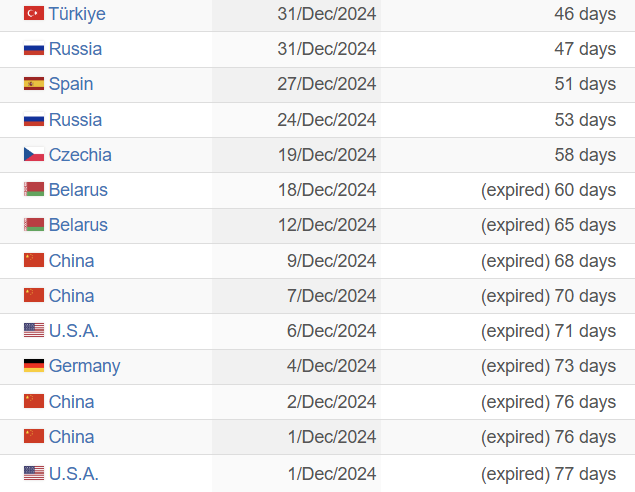Screen dimensions: 635x492
Task: Click the Türkiye flag icon
Action: coord(34,14)
